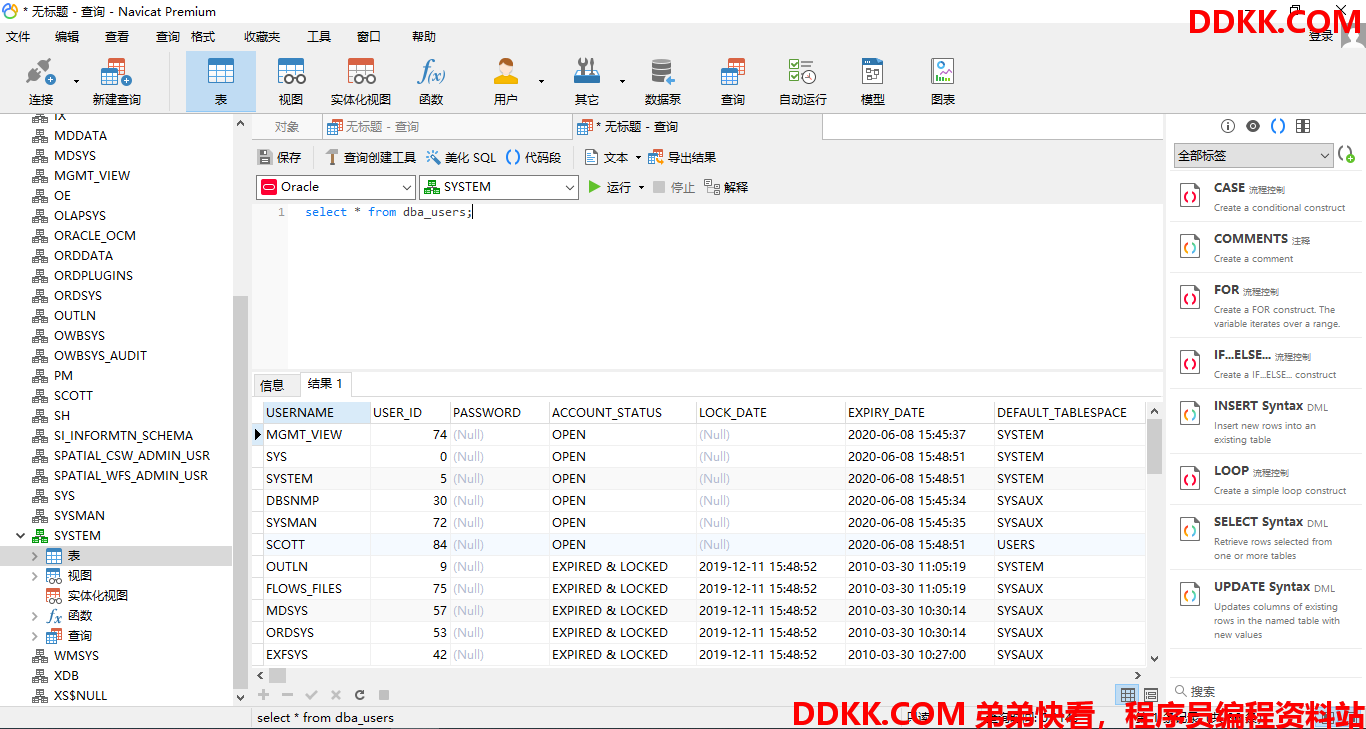1366x729 pixels.
Task: Click the 解释 (Explain) button
Action: (726, 187)
